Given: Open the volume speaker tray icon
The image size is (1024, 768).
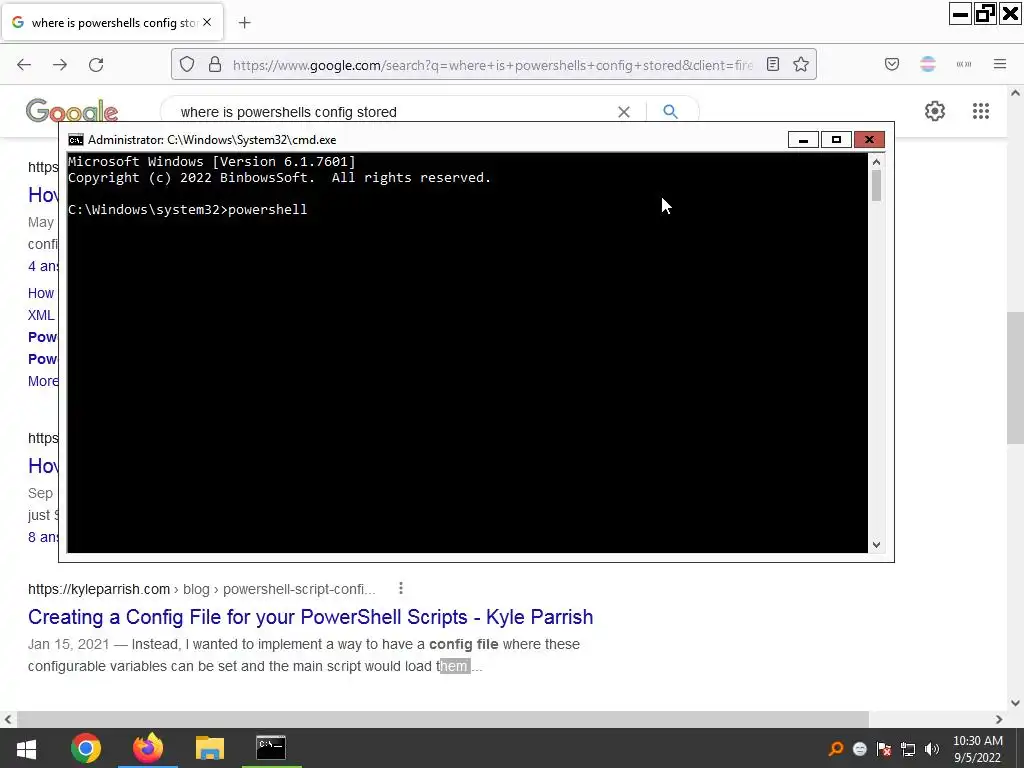Looking at the screenshot, I should [x=932, y=749].
